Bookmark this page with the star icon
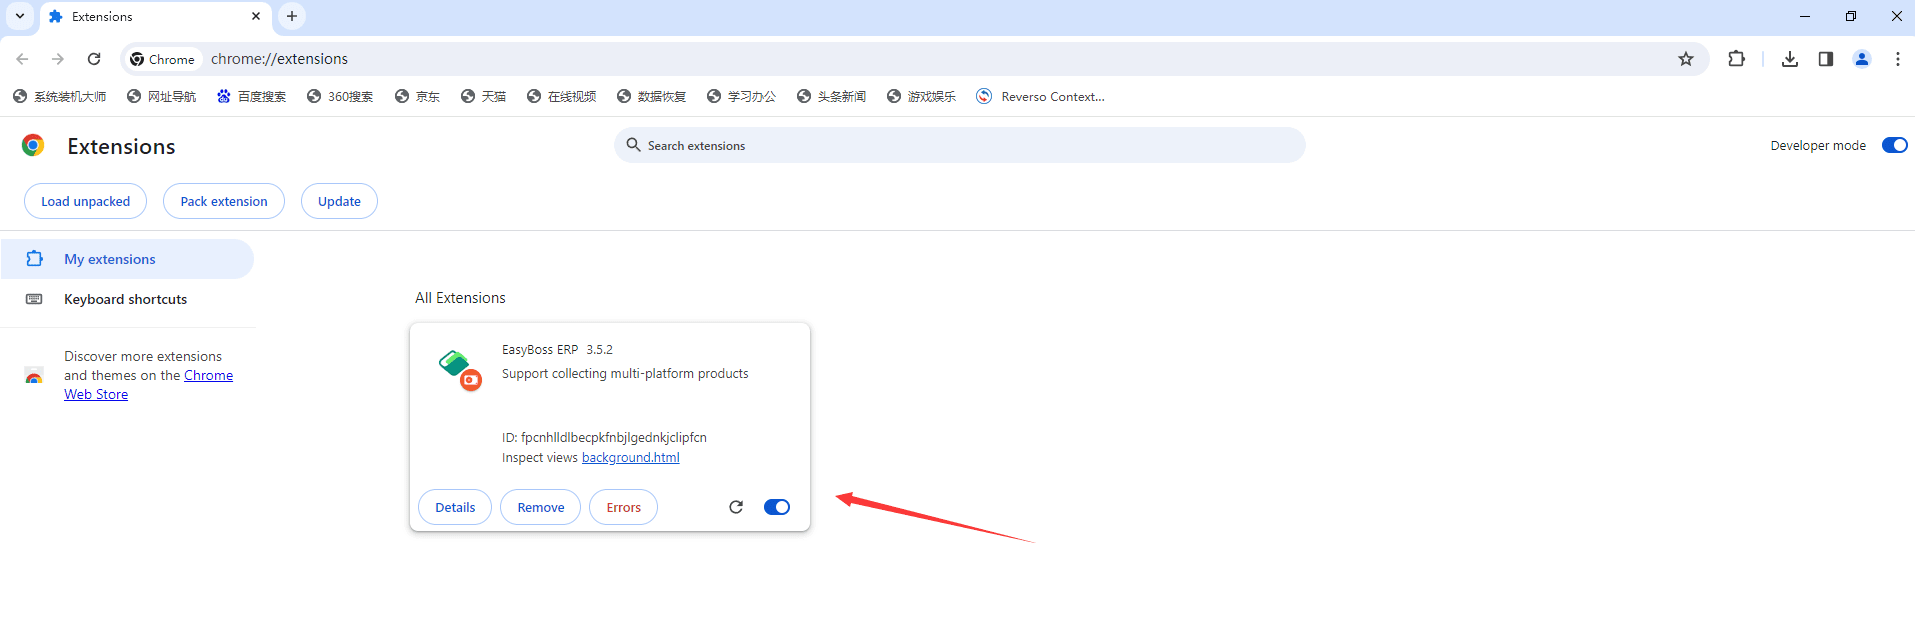 click(1686, 59)
